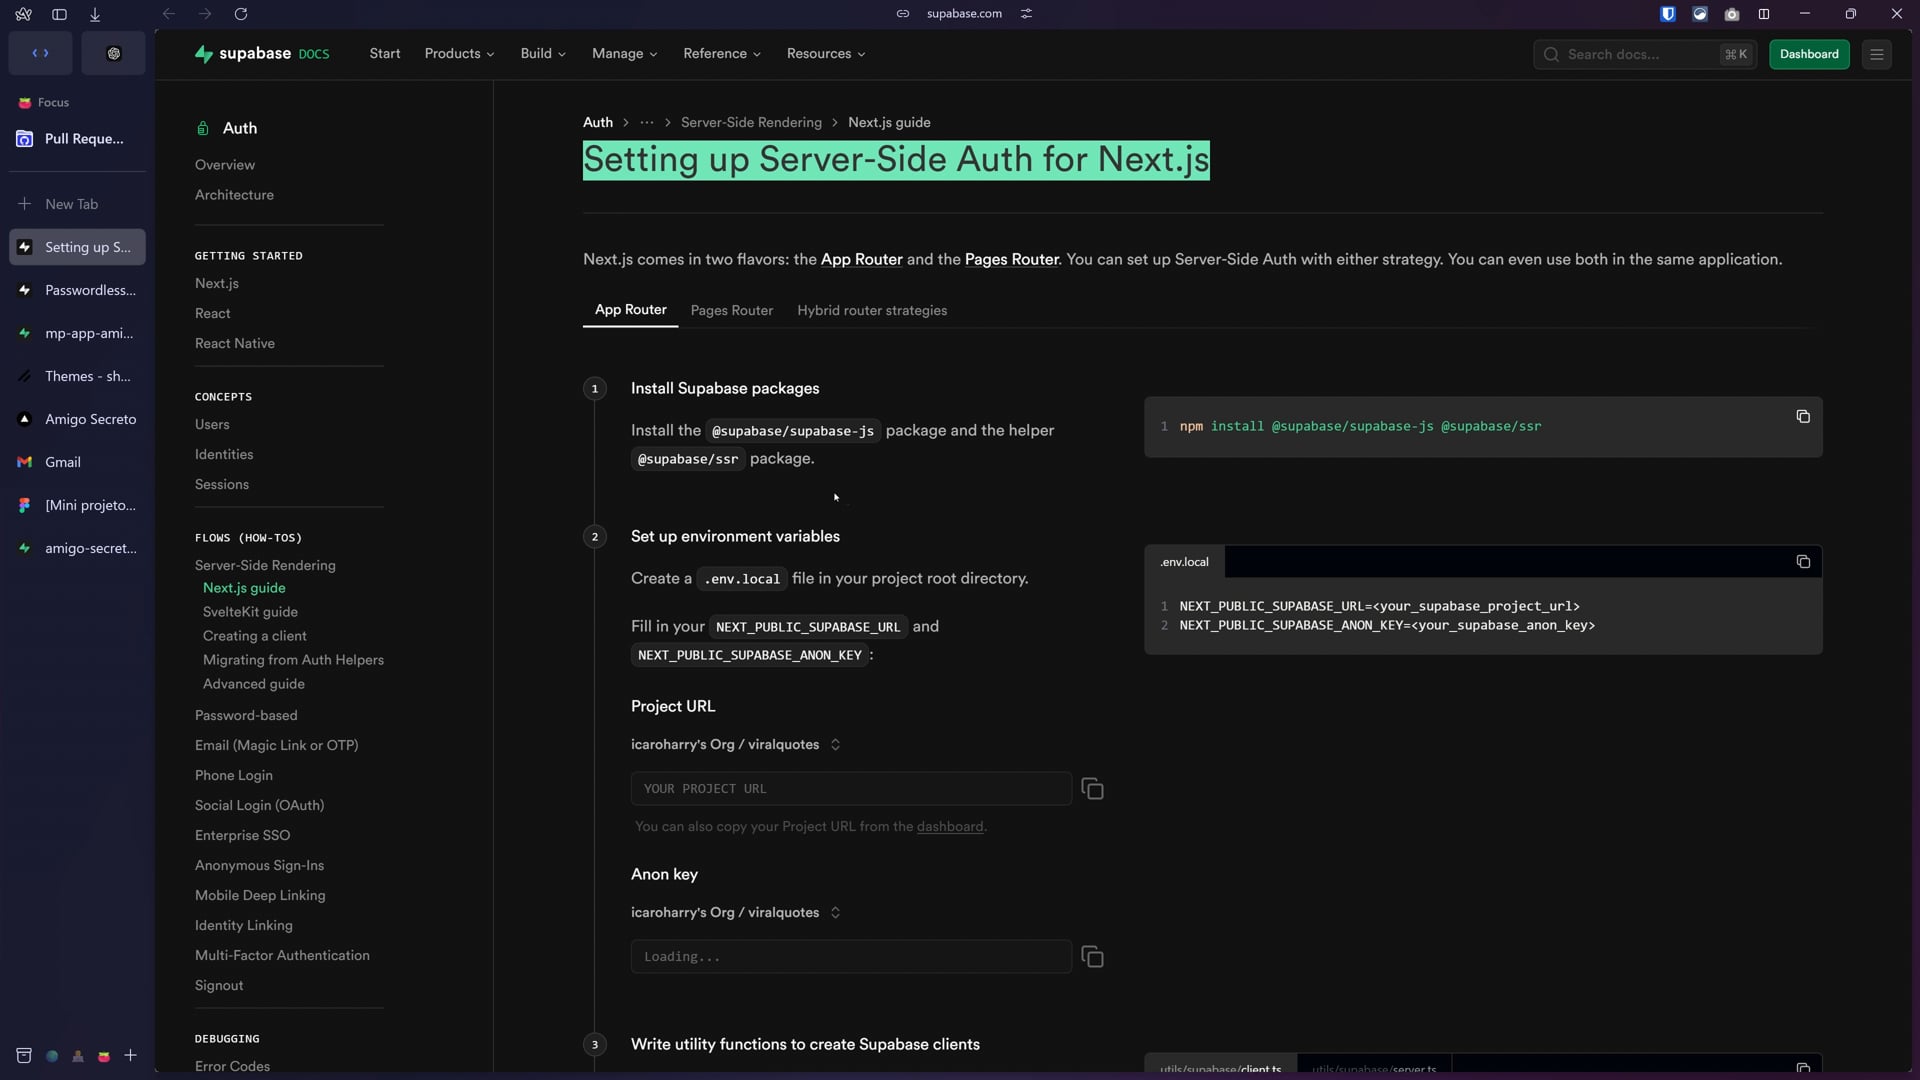Image resolution: width=1920 pixels, height=1080 pixels.
Task: Toggle the browser sidebar panel icon
Action: click(59, 14)
